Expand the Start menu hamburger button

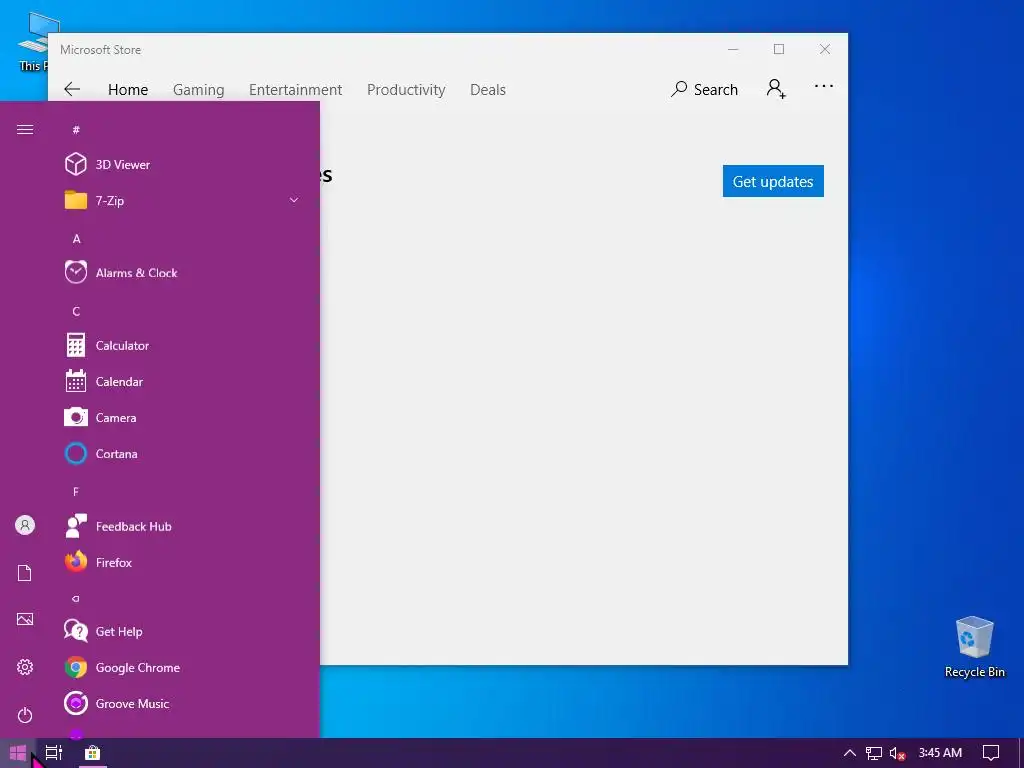25,129
